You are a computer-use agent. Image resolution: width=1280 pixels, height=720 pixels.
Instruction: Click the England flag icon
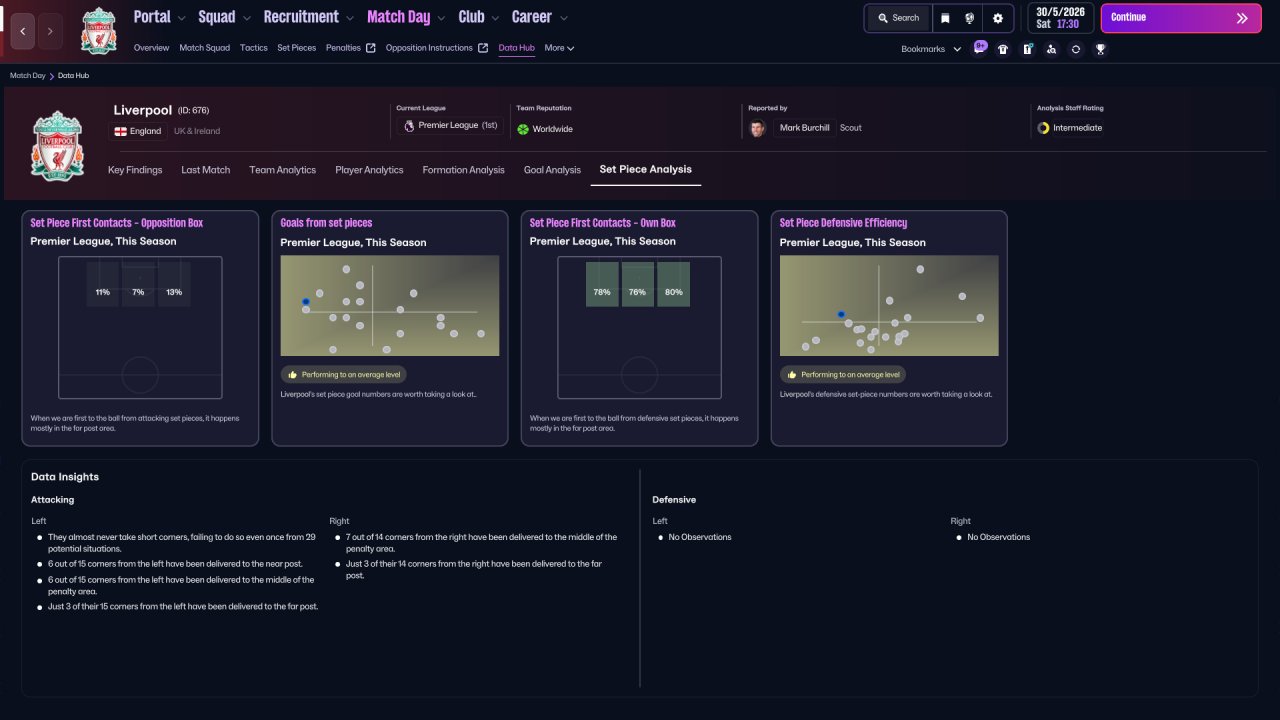click(x=121, y=131)
